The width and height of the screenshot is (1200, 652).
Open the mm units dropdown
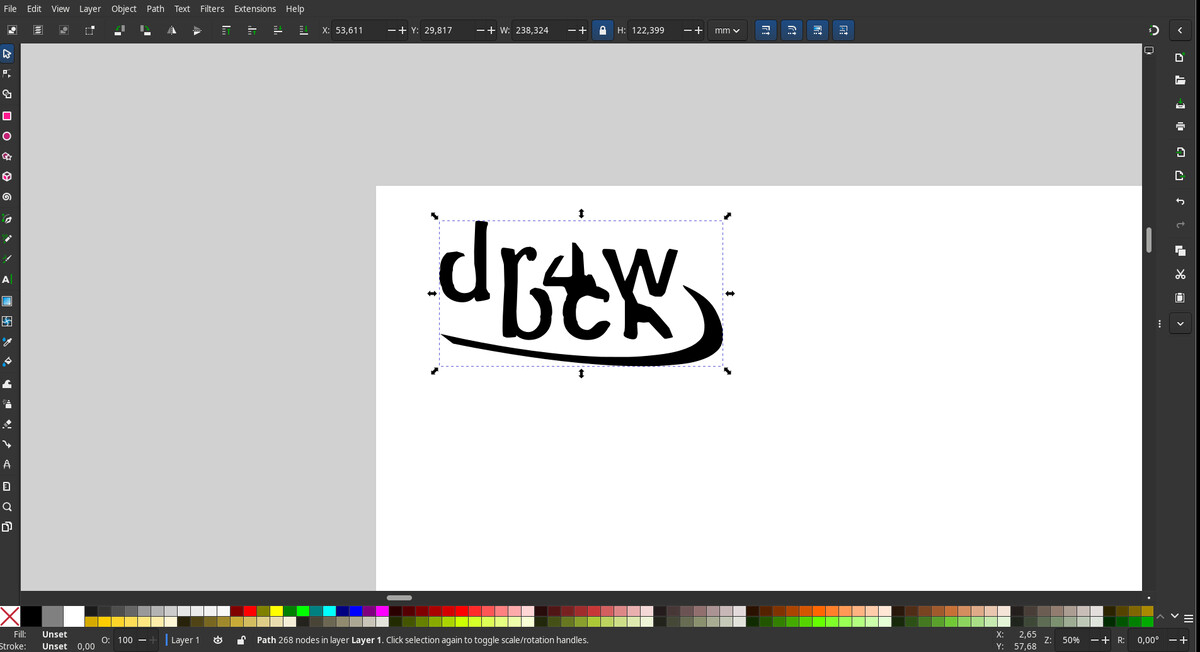(x=727, y=31)
